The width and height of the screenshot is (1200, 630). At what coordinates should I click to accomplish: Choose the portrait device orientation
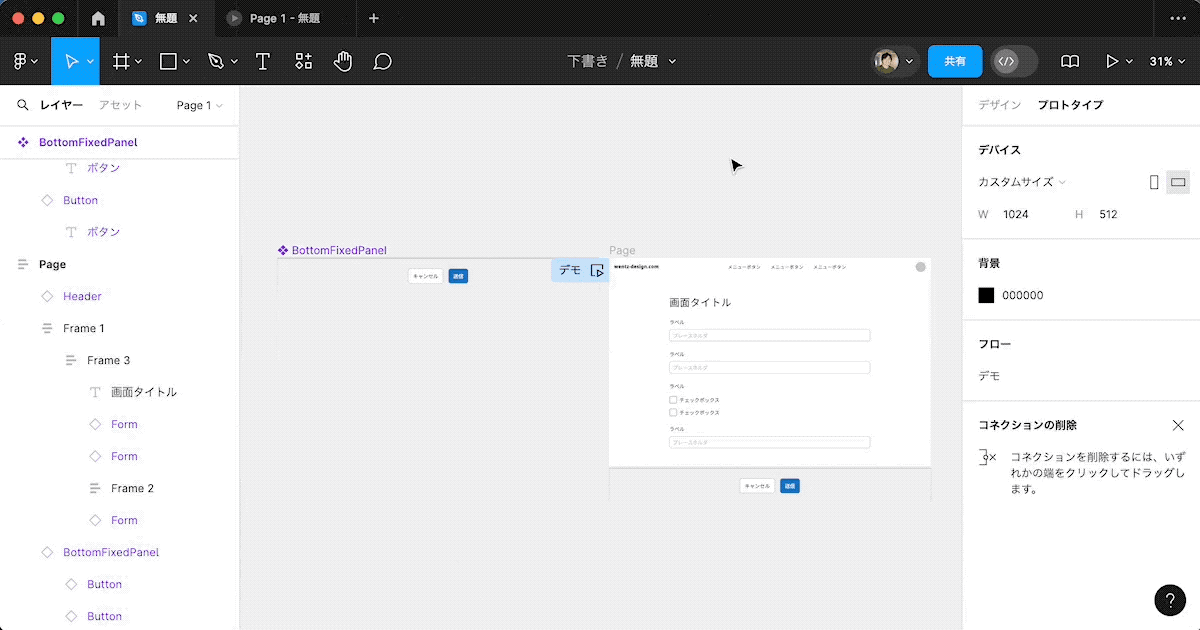[x=1154, y=182]
